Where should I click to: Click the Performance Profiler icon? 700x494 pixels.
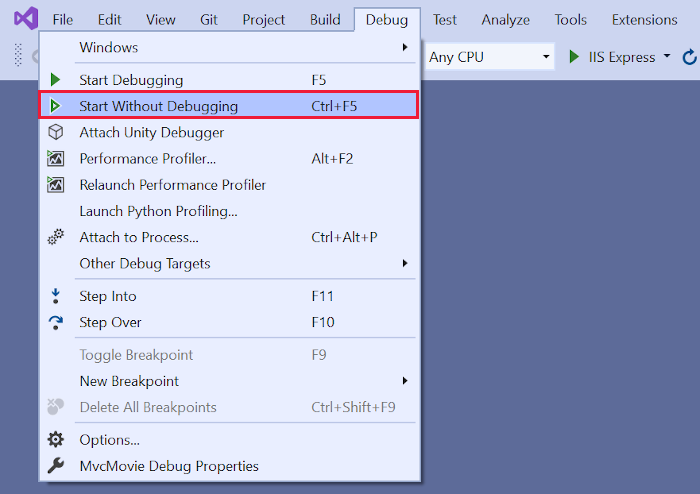56,158
